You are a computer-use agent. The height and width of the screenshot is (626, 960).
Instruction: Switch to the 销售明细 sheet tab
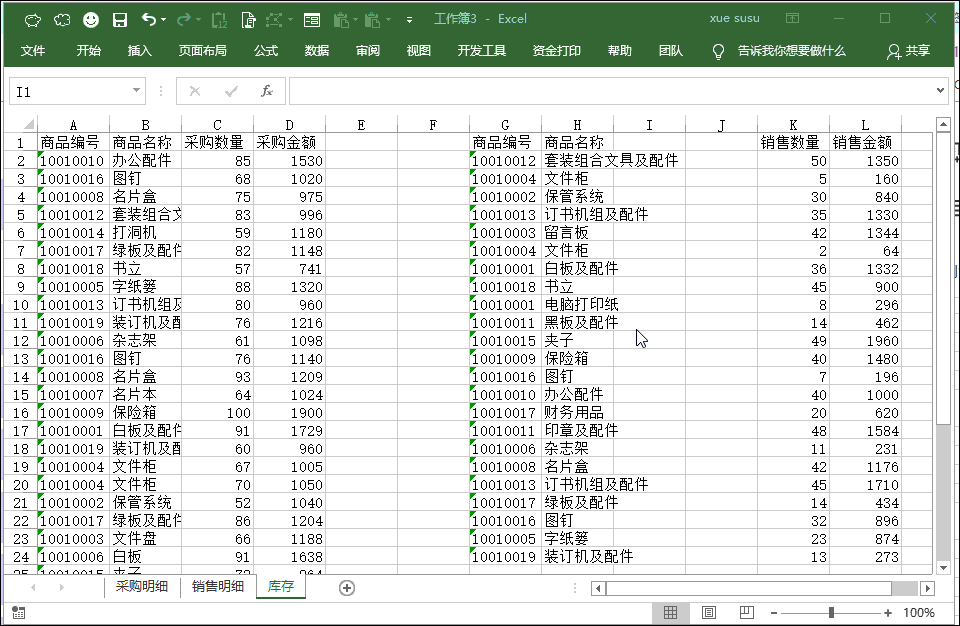point(217,586)
